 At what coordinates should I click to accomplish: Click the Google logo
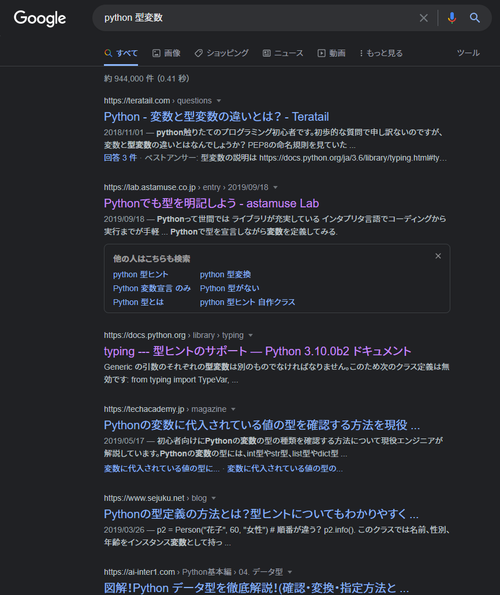(40, 18)
